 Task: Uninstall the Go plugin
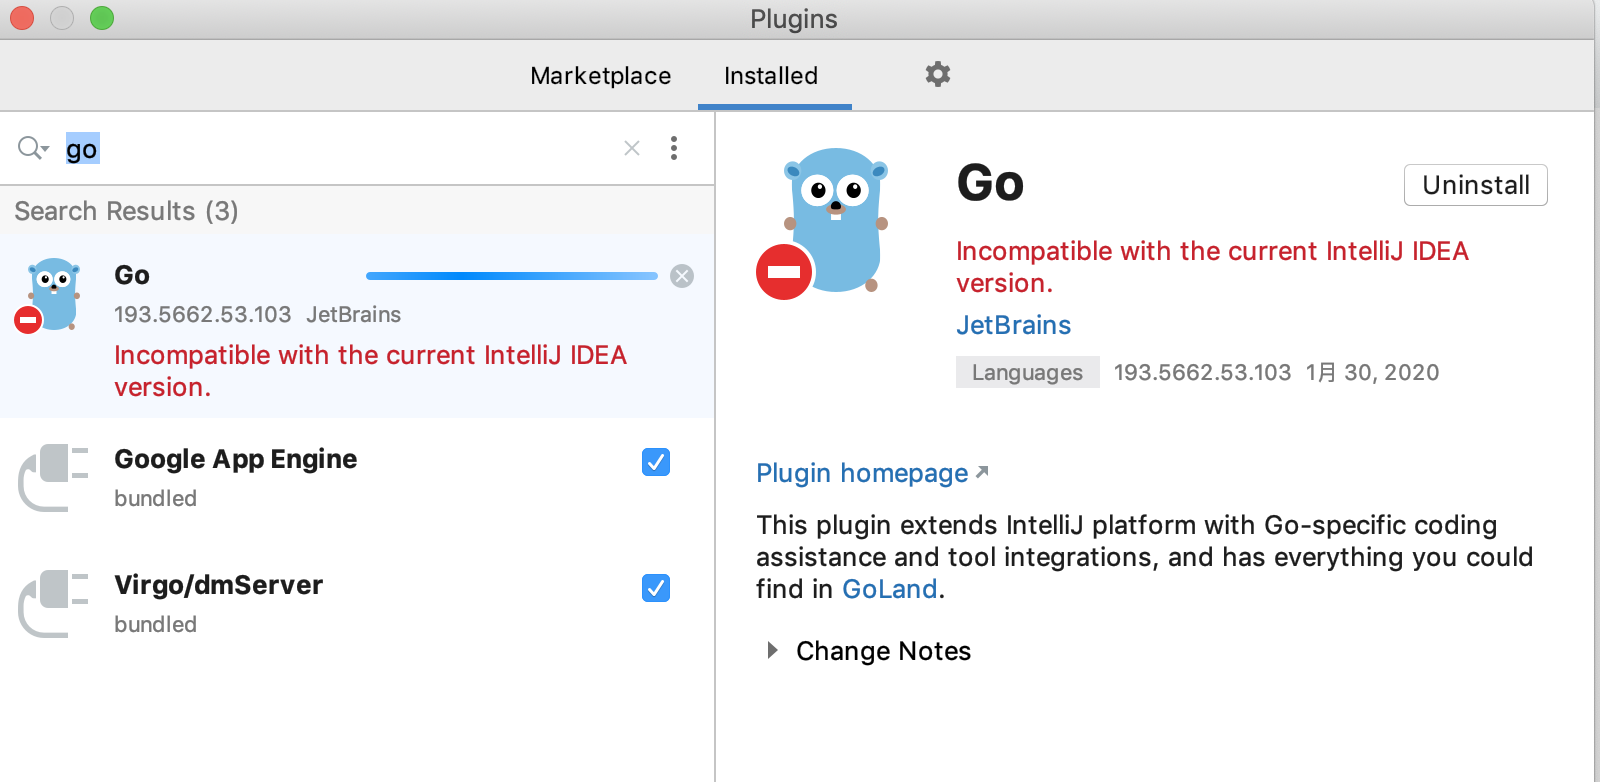[1476, 185]
